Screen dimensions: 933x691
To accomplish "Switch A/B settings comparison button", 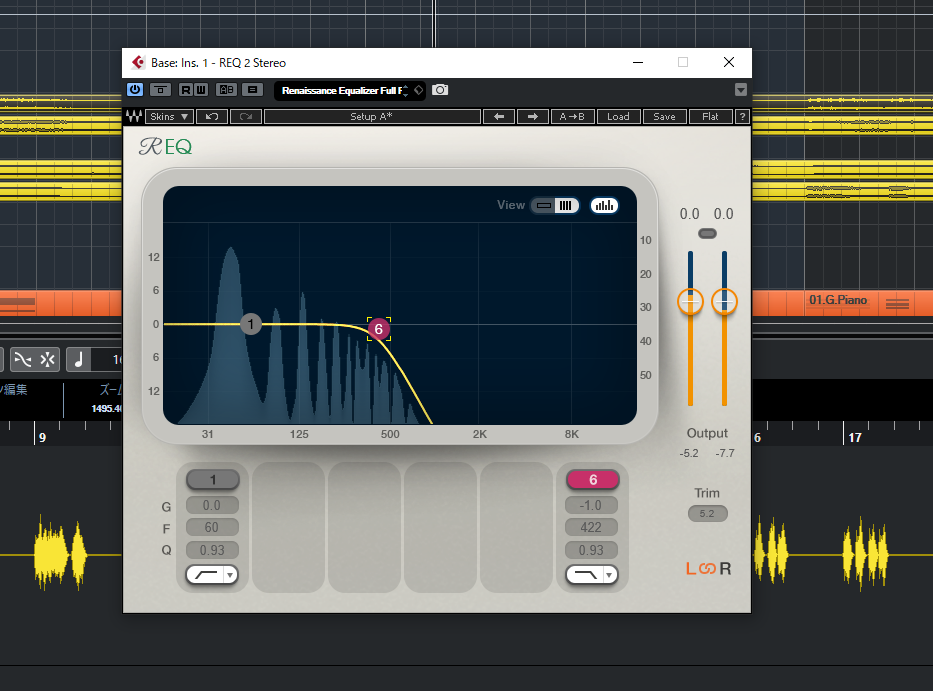I will click(227, 90).
